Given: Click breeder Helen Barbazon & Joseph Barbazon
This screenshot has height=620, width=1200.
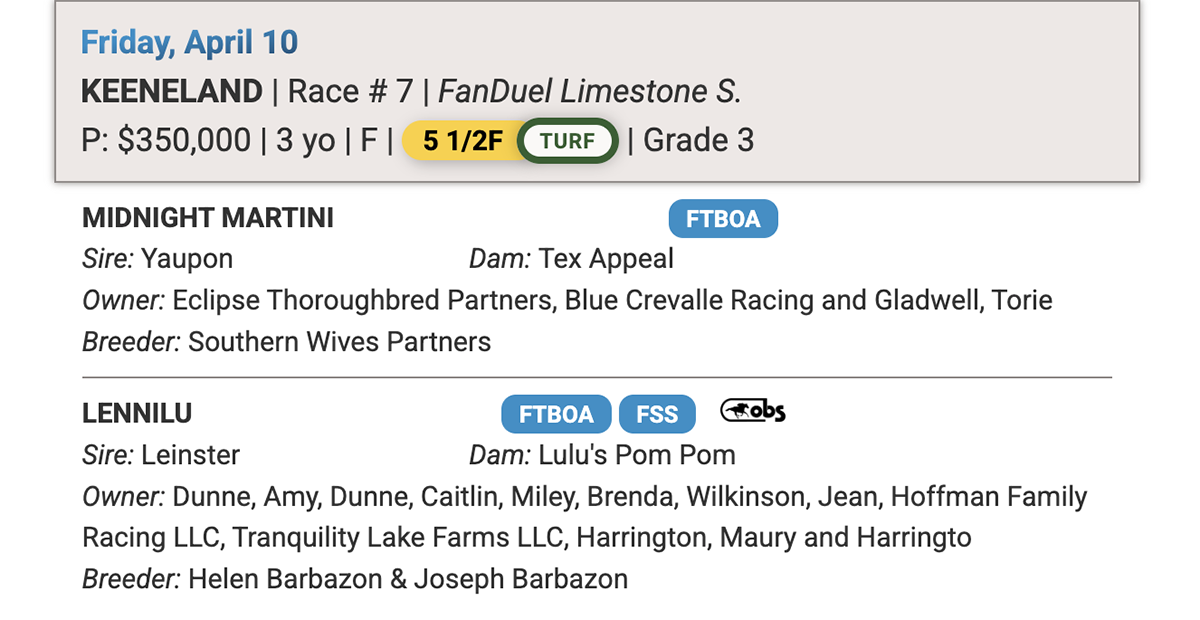Looking at the screenshot, I should tap(408, 578).
